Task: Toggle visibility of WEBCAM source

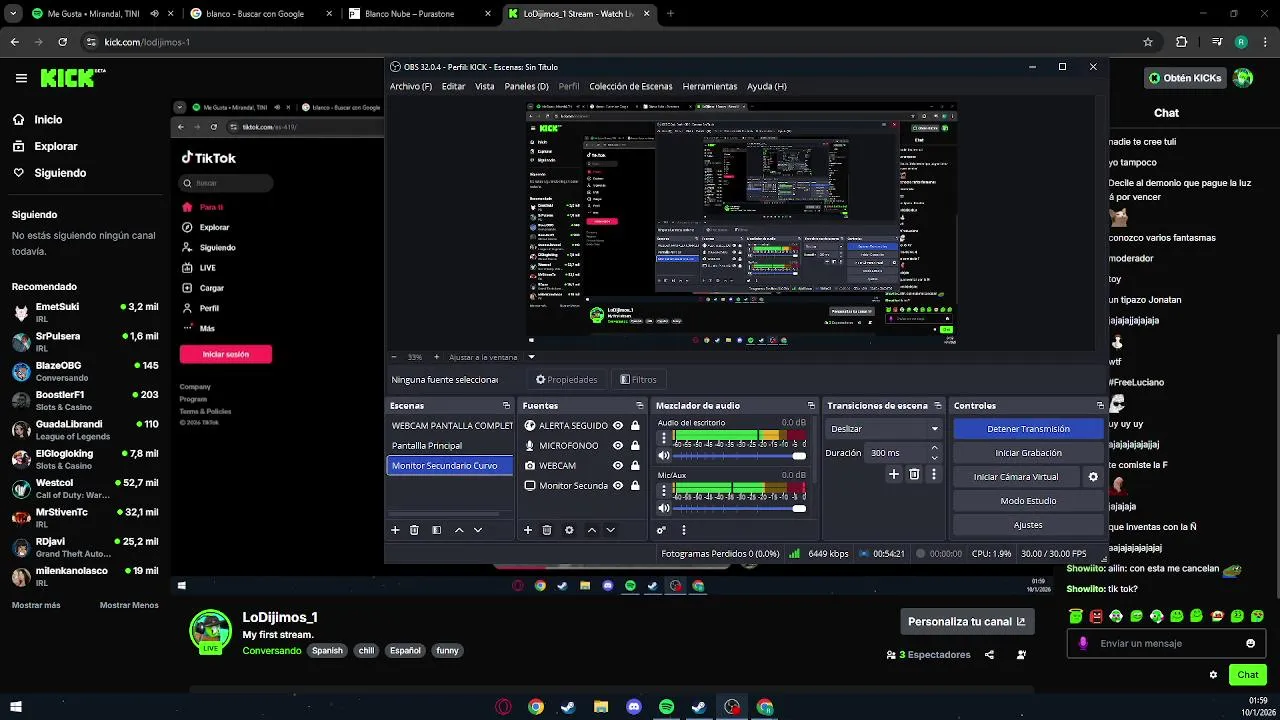Action: point(618,466)
